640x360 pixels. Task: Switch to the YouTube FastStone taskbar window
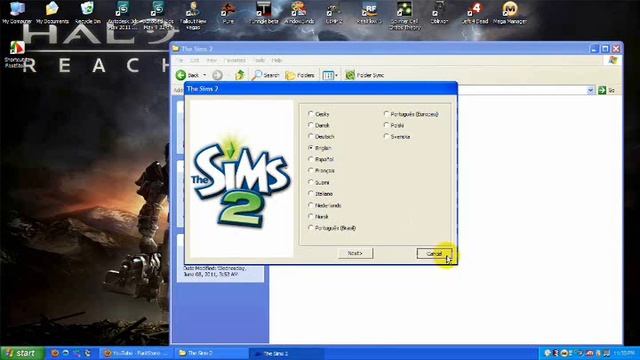[137, 353]
